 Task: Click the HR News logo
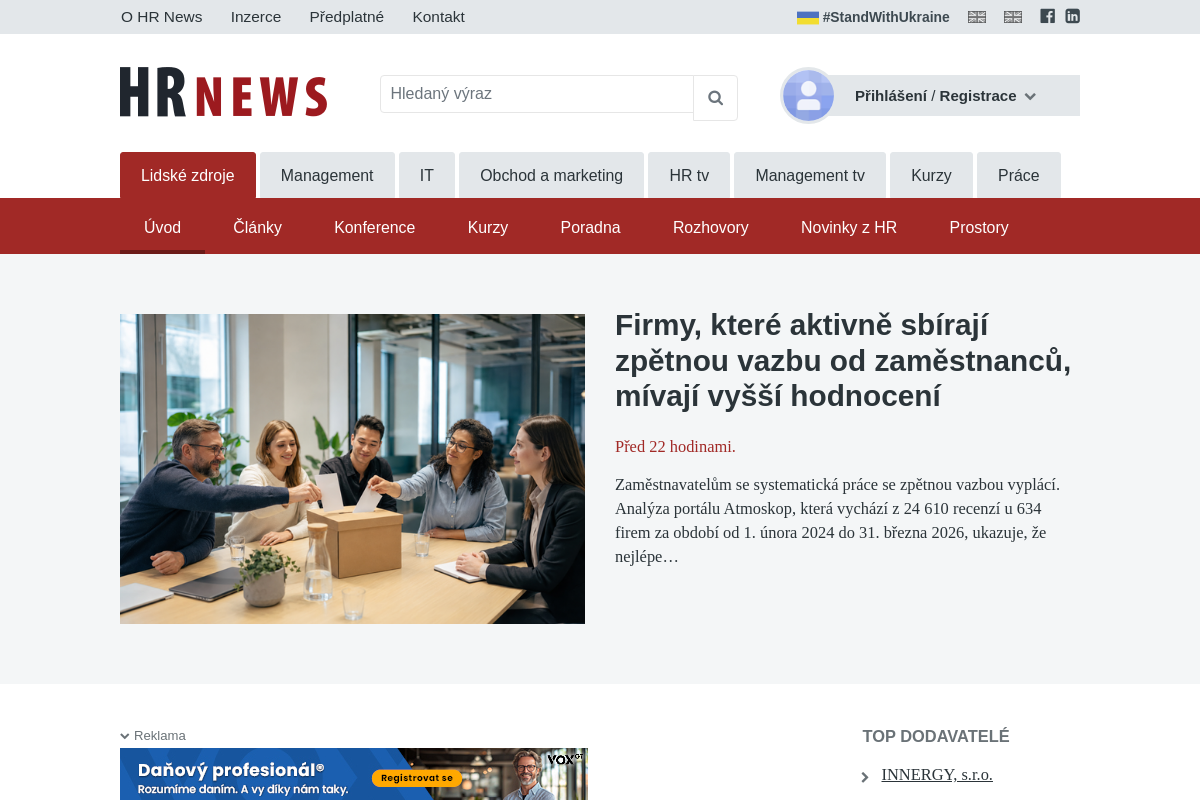pos(223,92)
